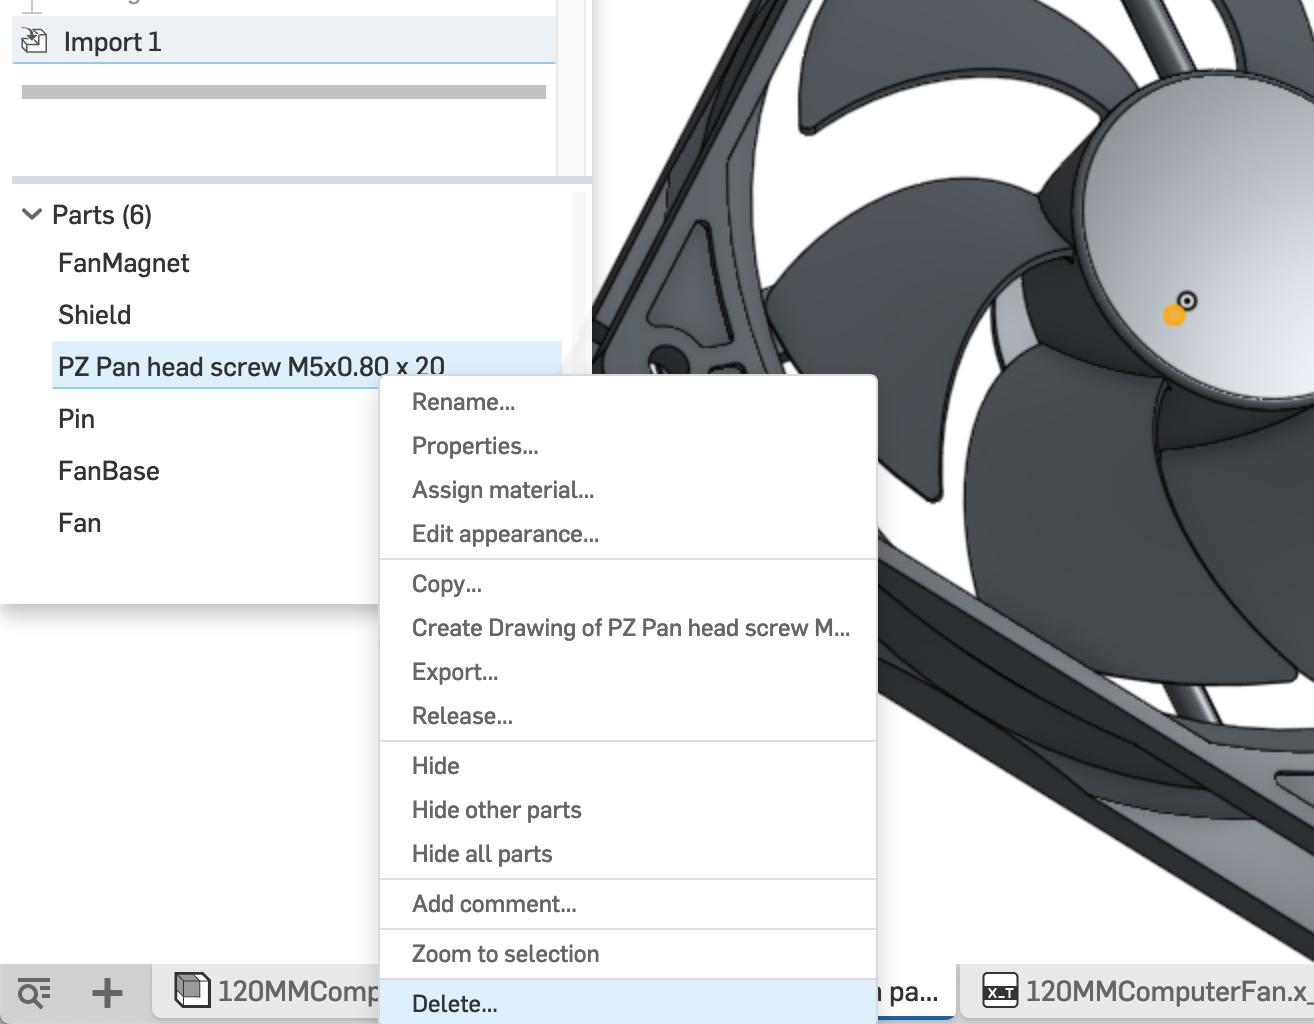Select FanBase in the parts list
The height and width of the screenshot is (1024, 1314).
[109, 471]
